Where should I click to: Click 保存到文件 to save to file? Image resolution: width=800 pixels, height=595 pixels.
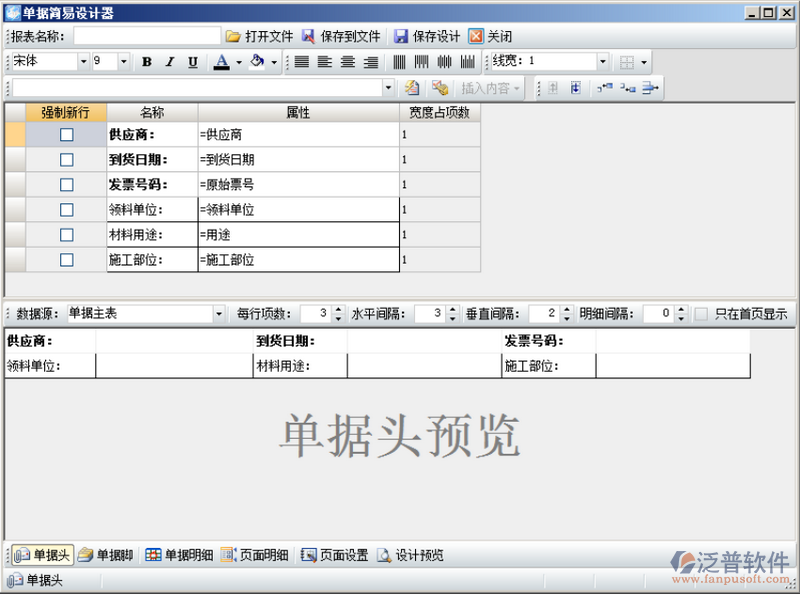click(x=341, y=36)
